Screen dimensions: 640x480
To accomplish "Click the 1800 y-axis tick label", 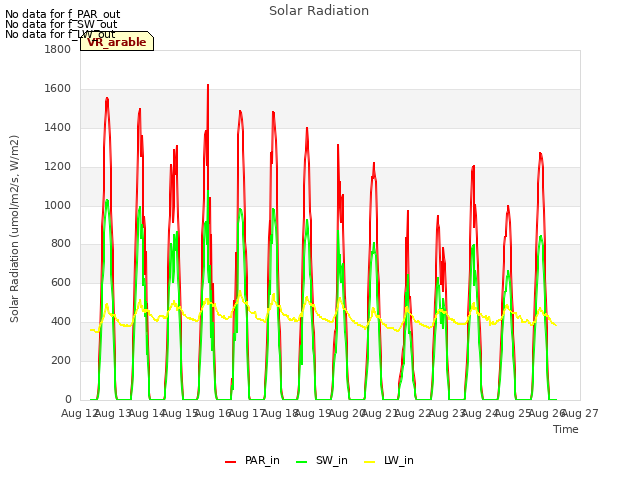I will point(58,49).
